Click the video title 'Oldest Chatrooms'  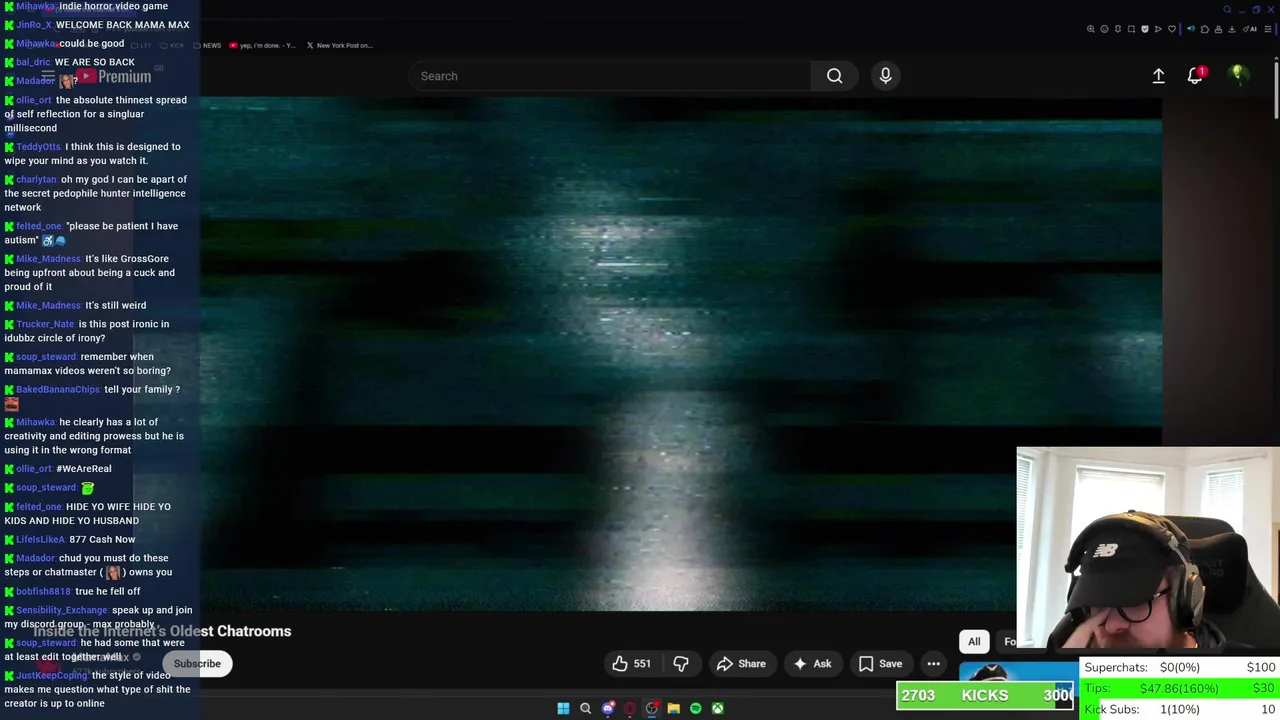(x=230, y=631)
